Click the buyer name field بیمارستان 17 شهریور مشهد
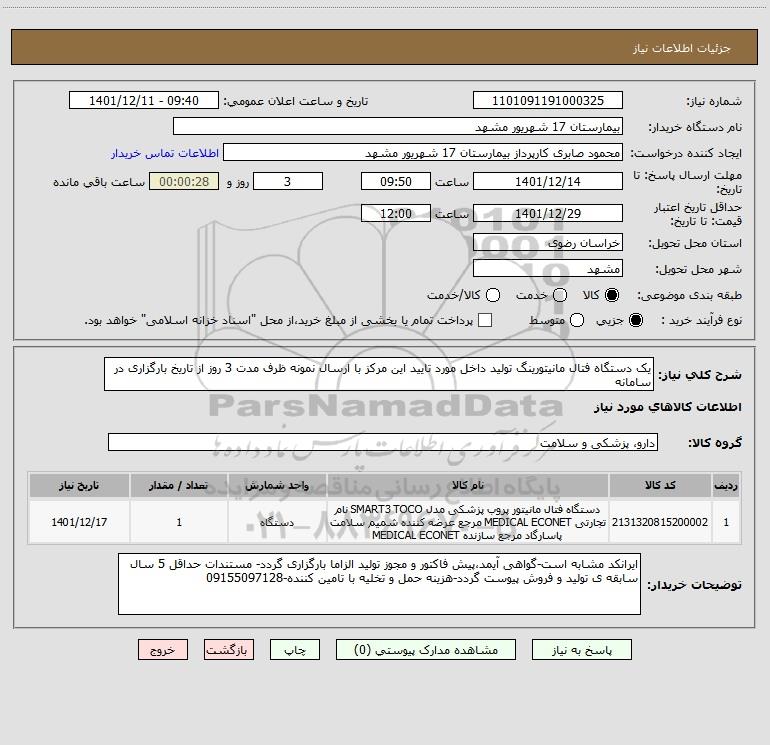 [398, 127]
